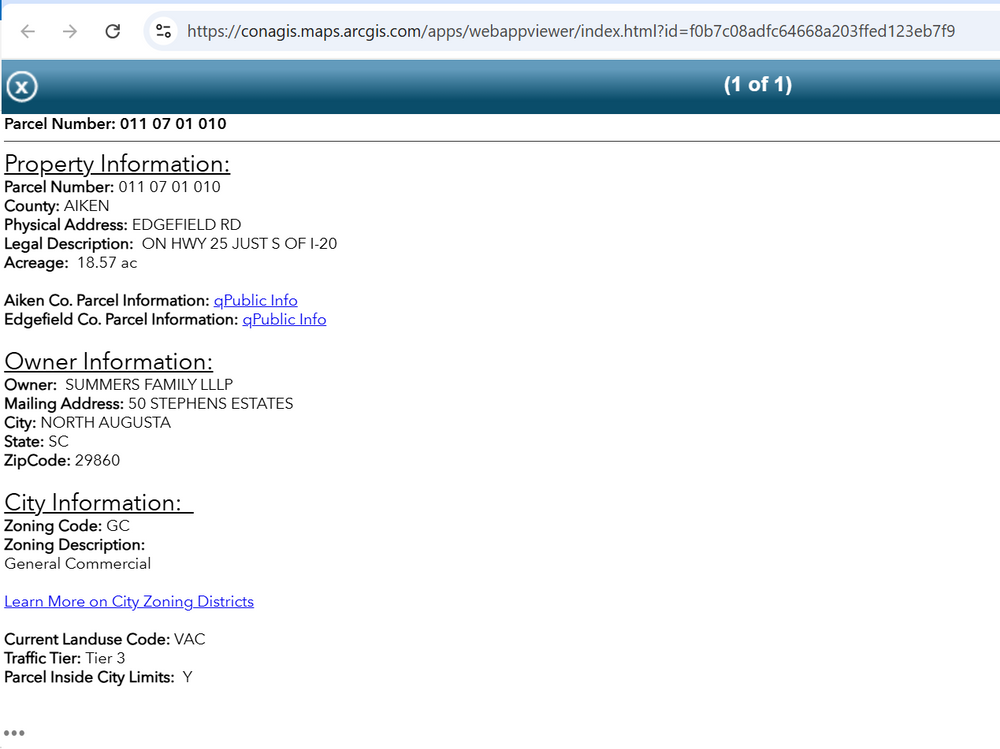Image resolution: width=1000 pixels, height=749 pixels.
Task: Click the General Commercial zoning description
Action: coord(78,564)
